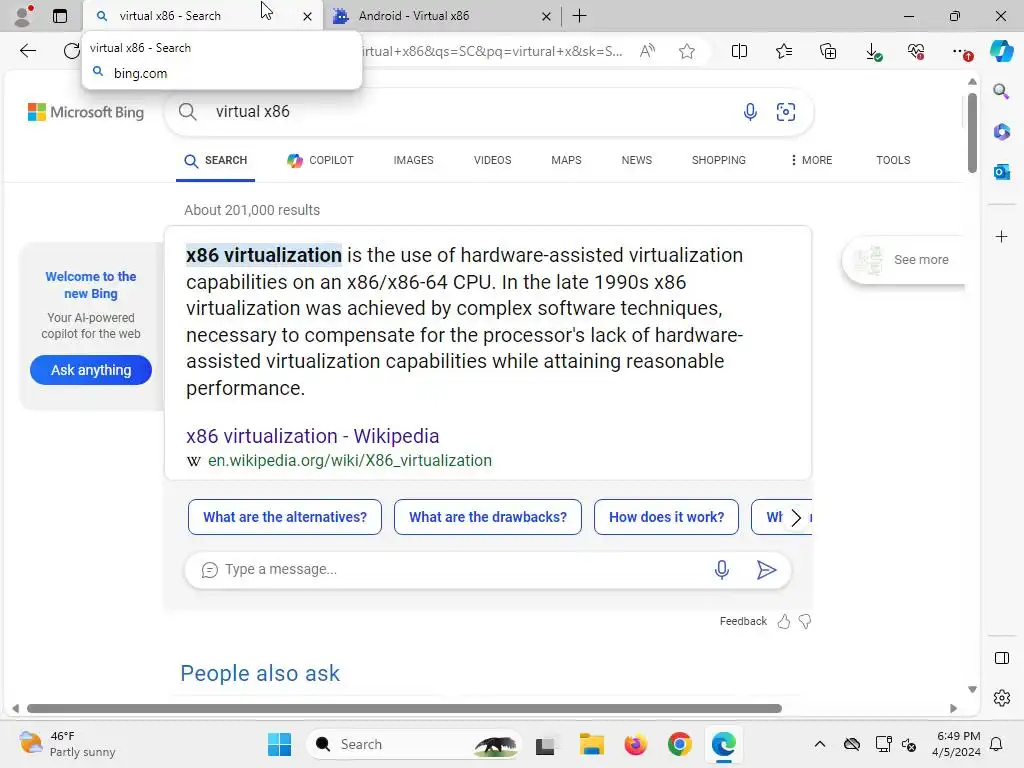Open the Favorites list icon

(784, 51)
